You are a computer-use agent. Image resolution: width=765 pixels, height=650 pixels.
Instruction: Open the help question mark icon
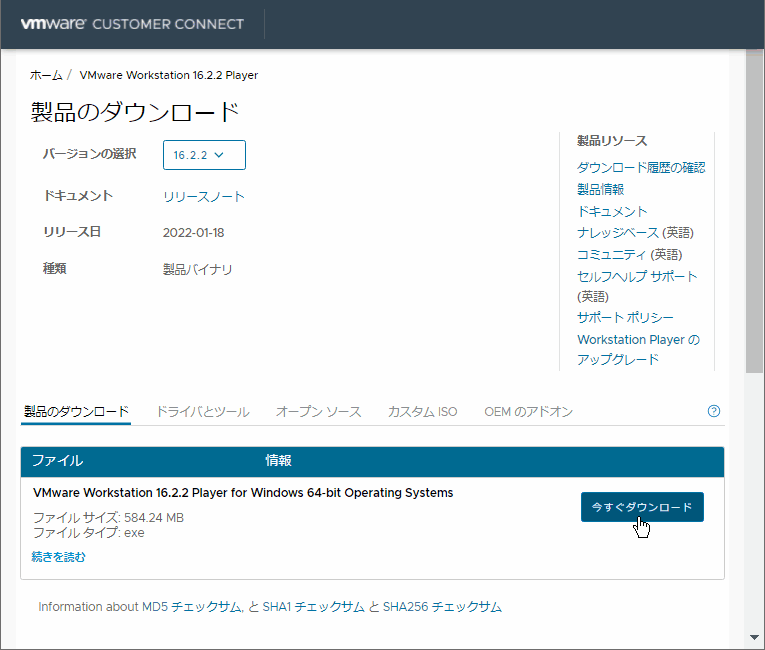pyautogui.click(x=713, y=411)
